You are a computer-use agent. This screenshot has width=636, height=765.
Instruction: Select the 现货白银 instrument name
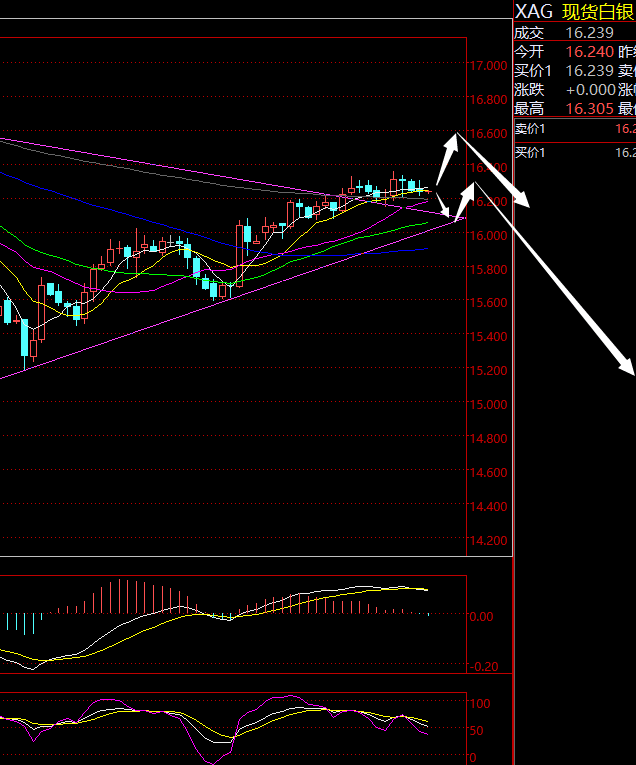pyautogui.click(x=598, y=12)
